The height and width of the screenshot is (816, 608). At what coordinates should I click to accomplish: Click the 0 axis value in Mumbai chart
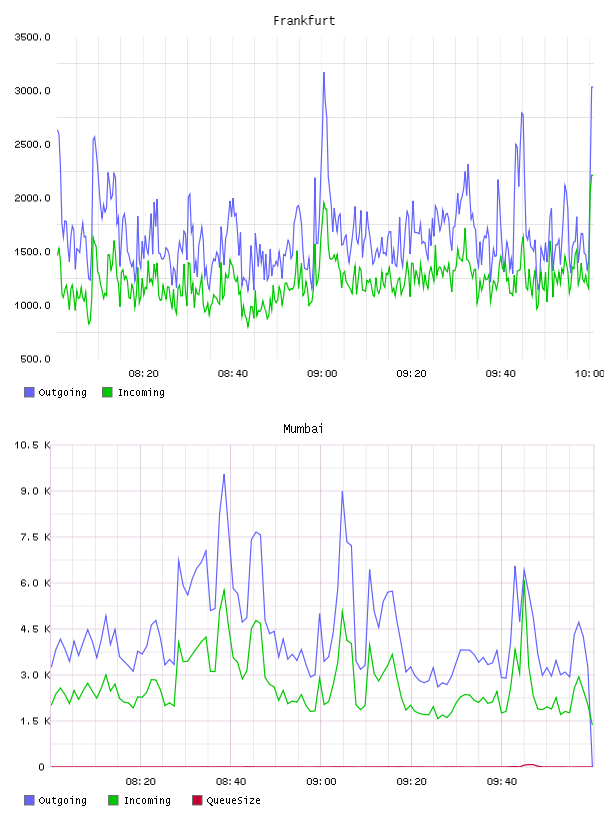coord(42,767)
